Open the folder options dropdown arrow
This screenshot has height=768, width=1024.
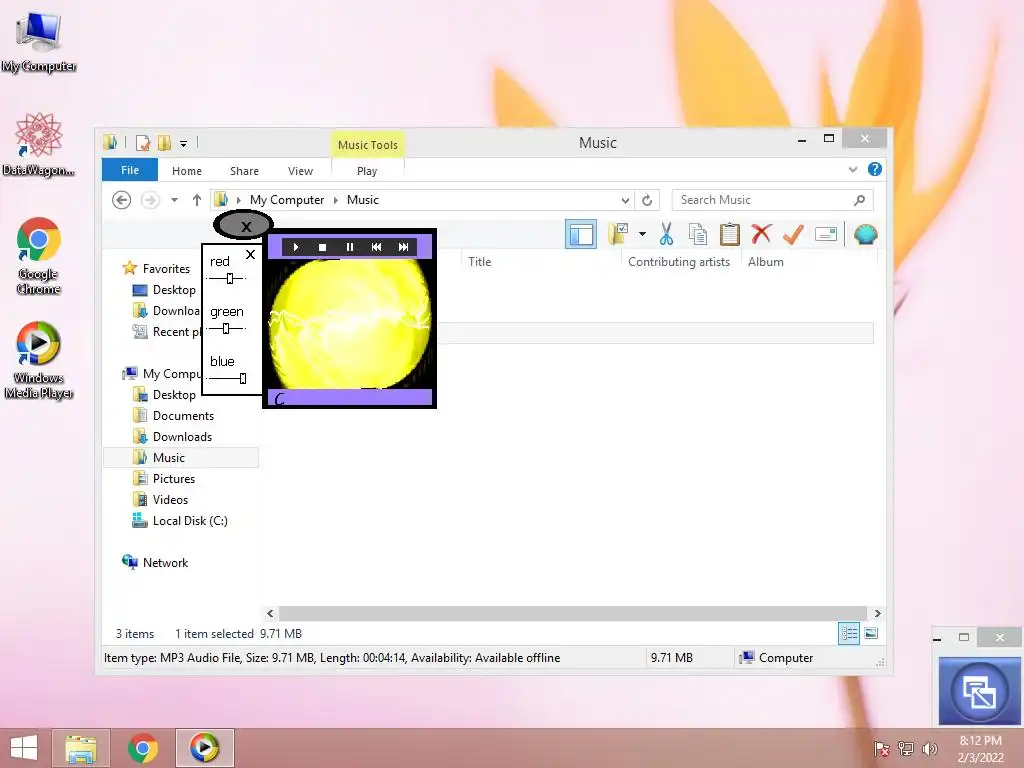coord(643,234)
